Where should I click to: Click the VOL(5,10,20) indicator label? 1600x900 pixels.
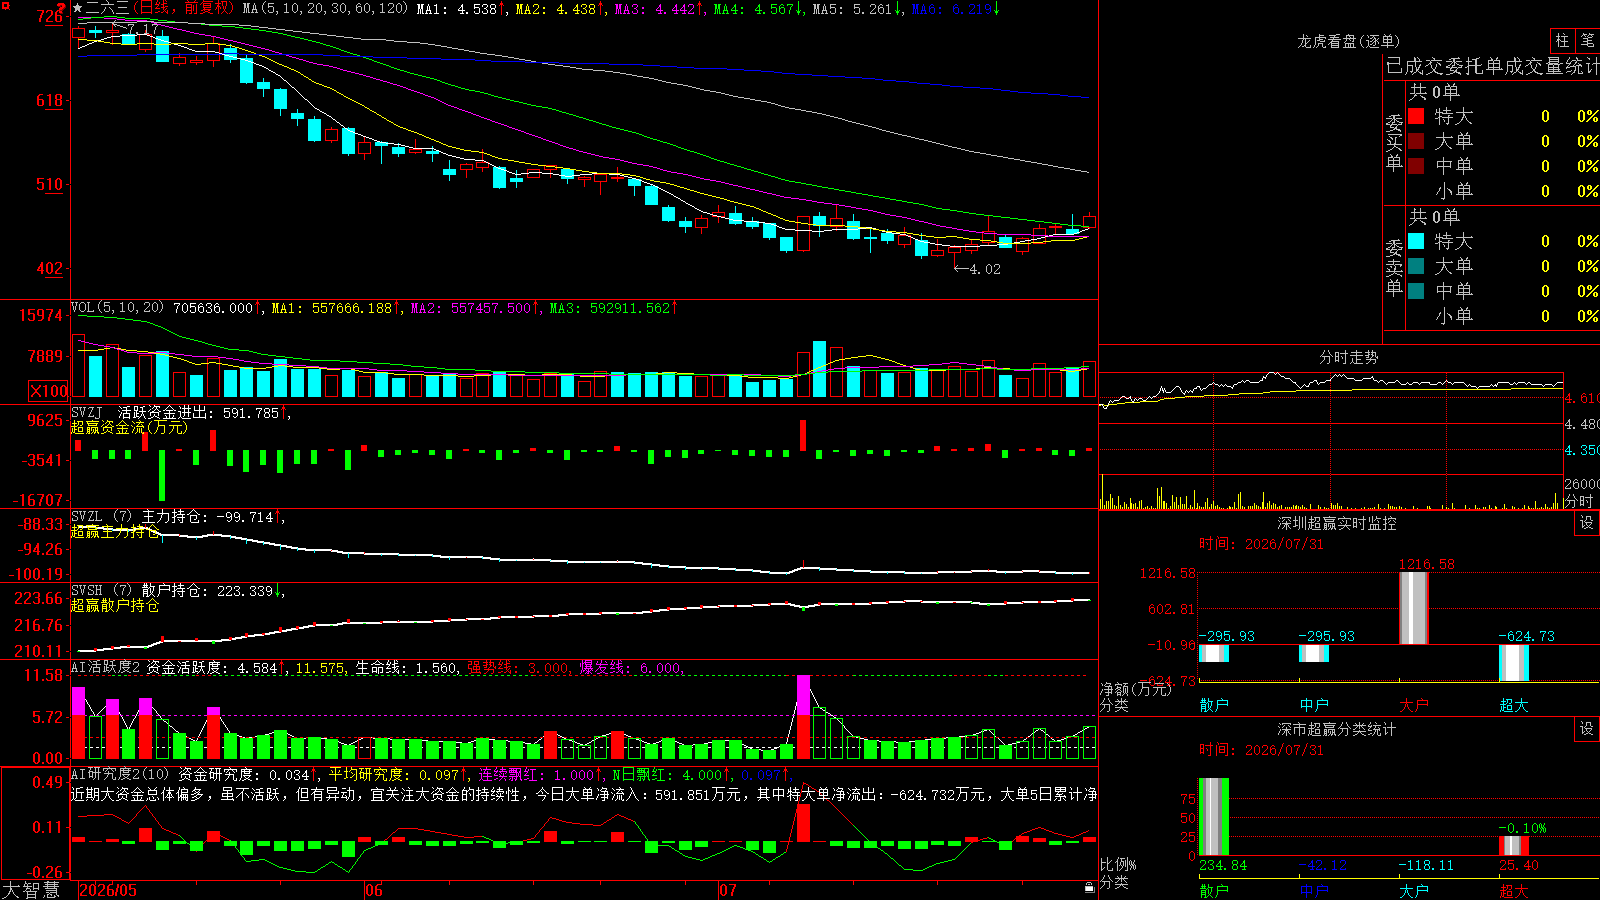click(x=117, y=308)
